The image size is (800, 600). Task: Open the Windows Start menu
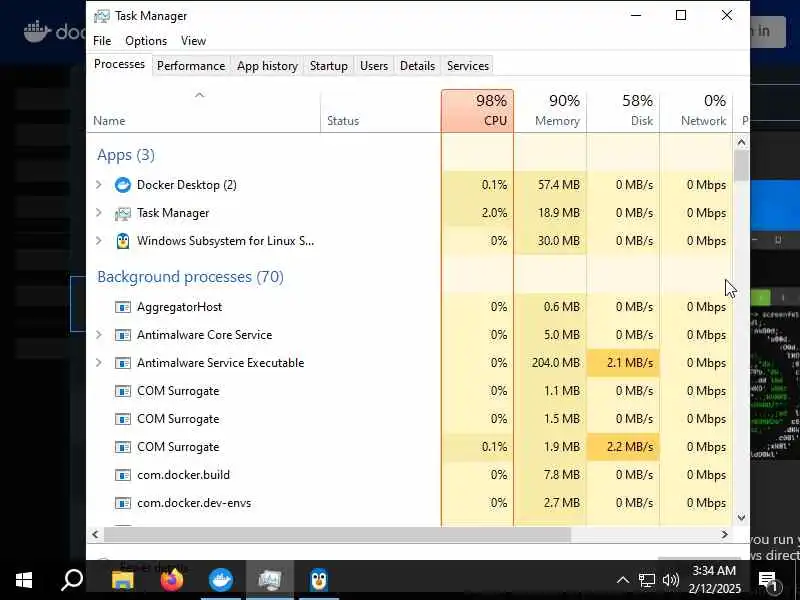click(x=24, y=580)
